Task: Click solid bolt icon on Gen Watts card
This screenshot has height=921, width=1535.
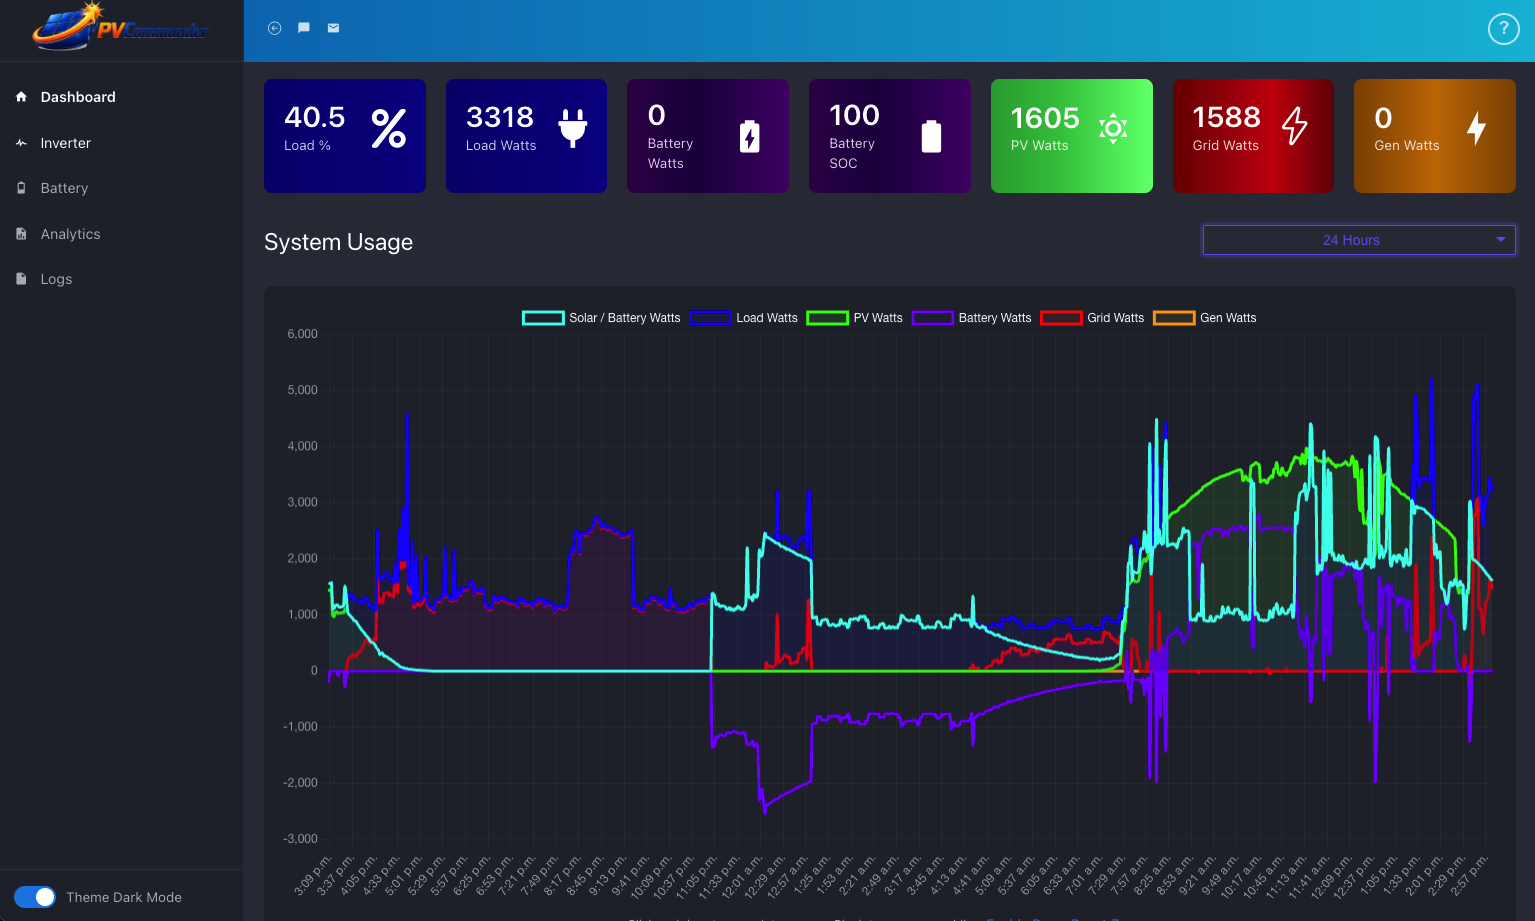Action: 1476,128
